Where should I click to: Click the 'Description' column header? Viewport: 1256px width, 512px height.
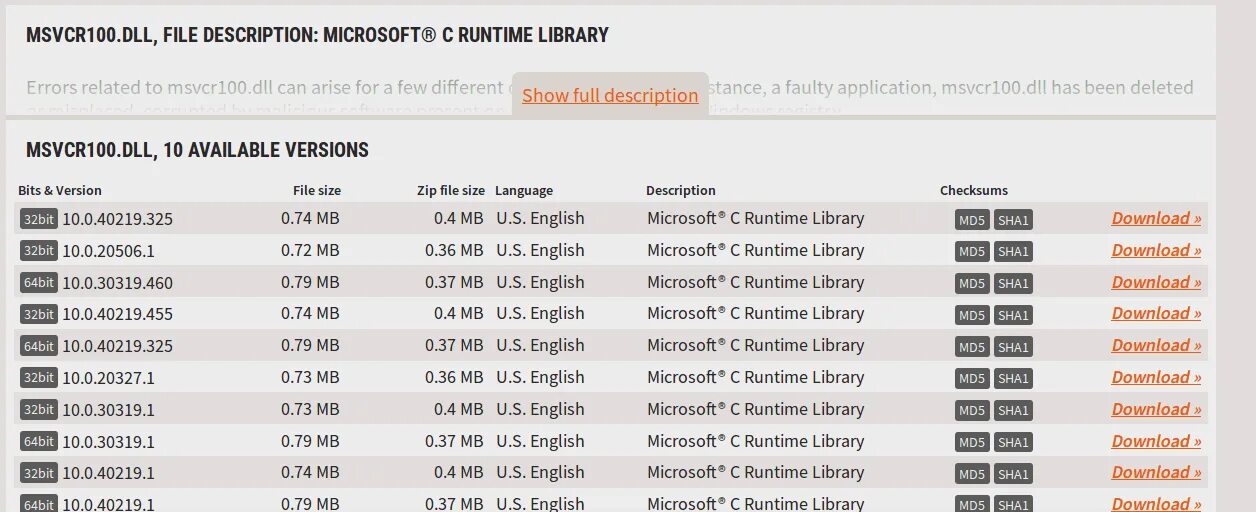681,190
